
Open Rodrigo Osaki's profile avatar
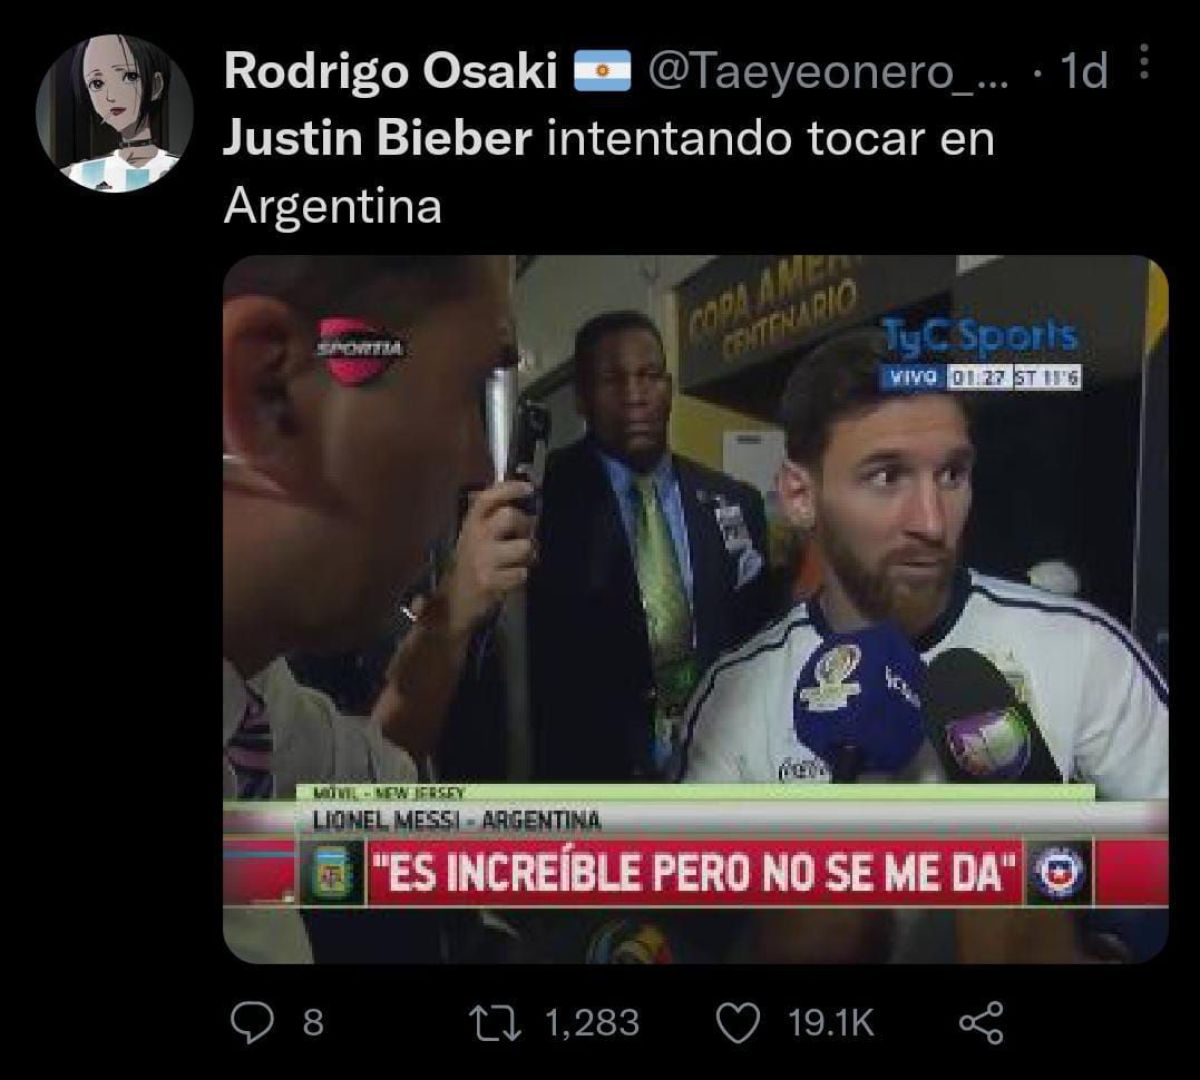pos(114,113)
